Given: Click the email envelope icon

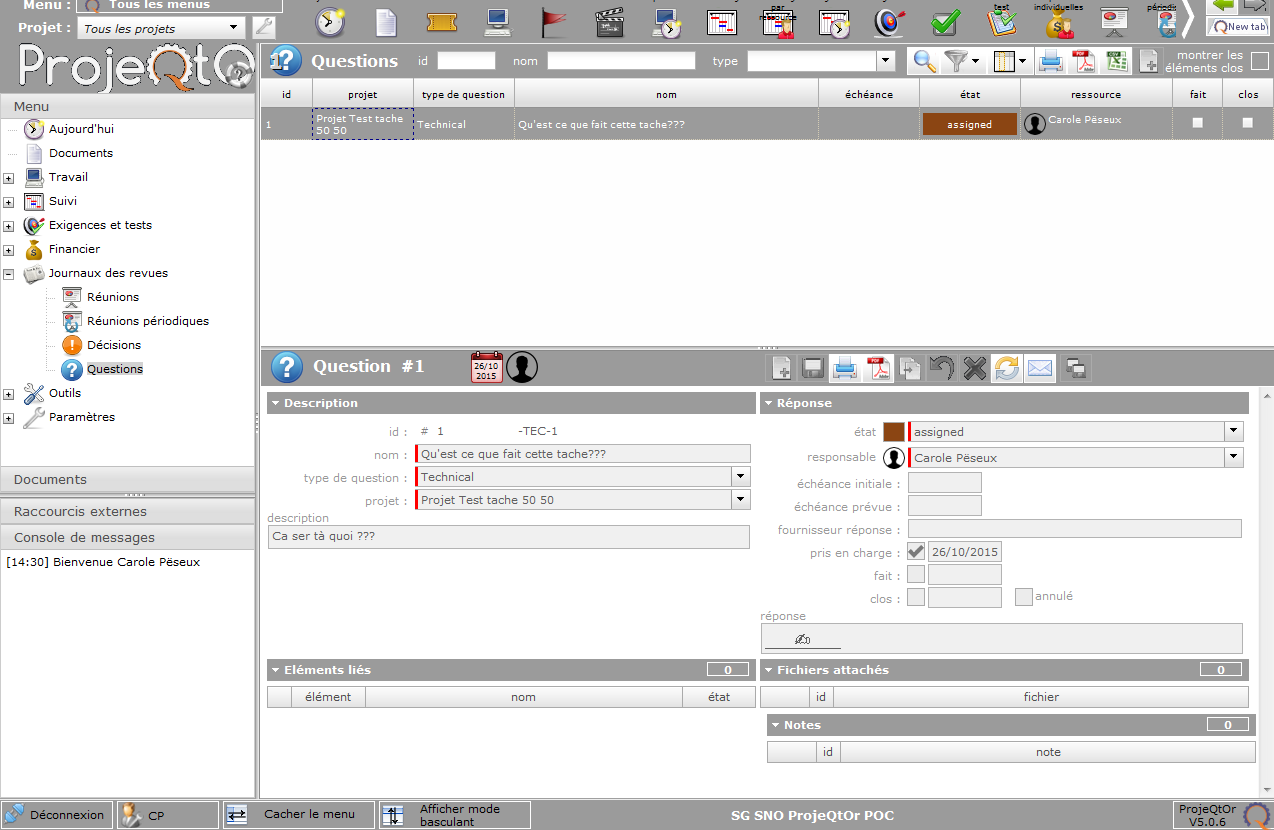Looking at the screenshot, I should [x=1040, y=368].
